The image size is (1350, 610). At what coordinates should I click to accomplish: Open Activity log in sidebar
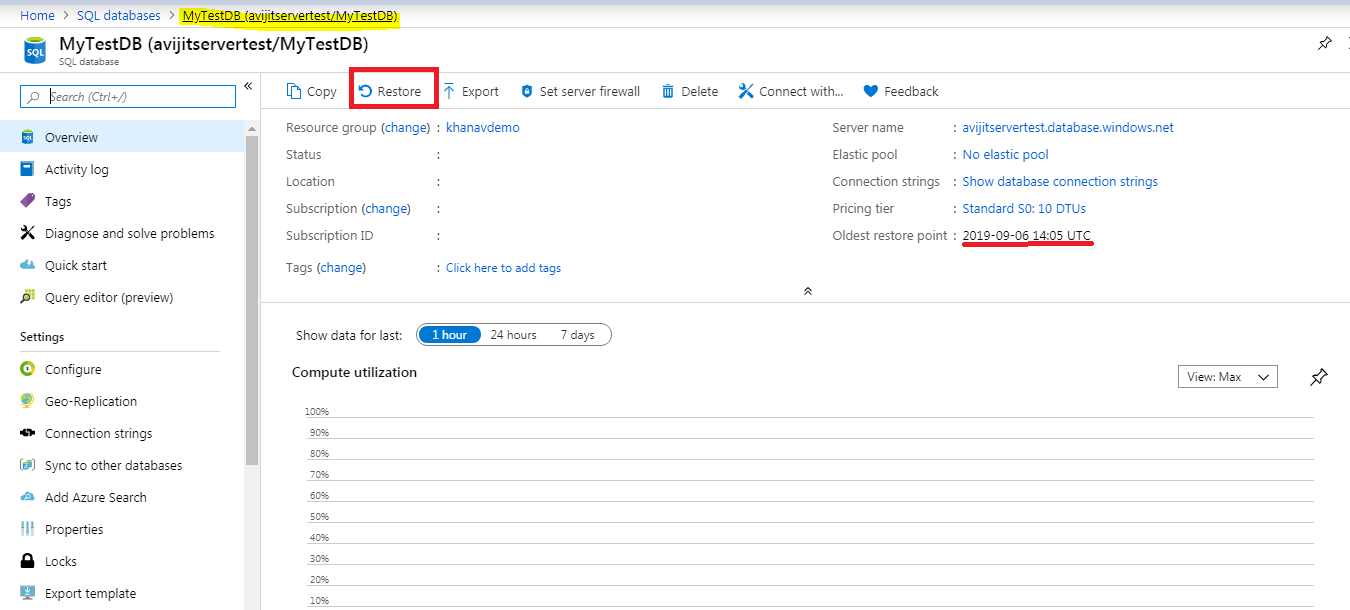pyautogui.click(x=76, y=170)
